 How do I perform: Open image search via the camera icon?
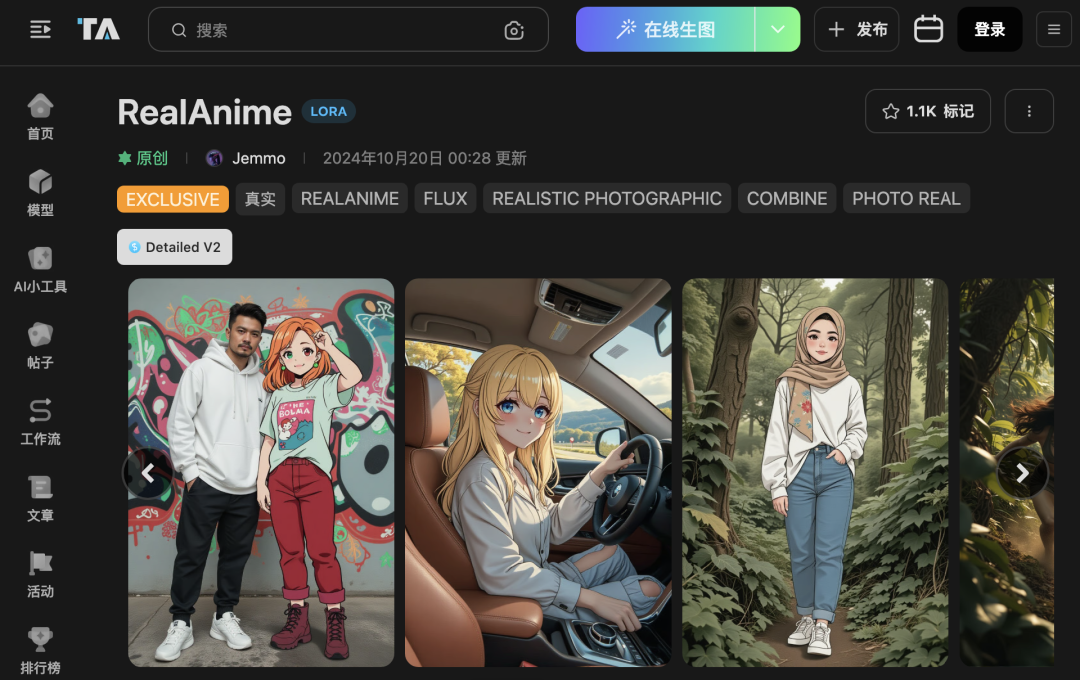pos(514,30)
